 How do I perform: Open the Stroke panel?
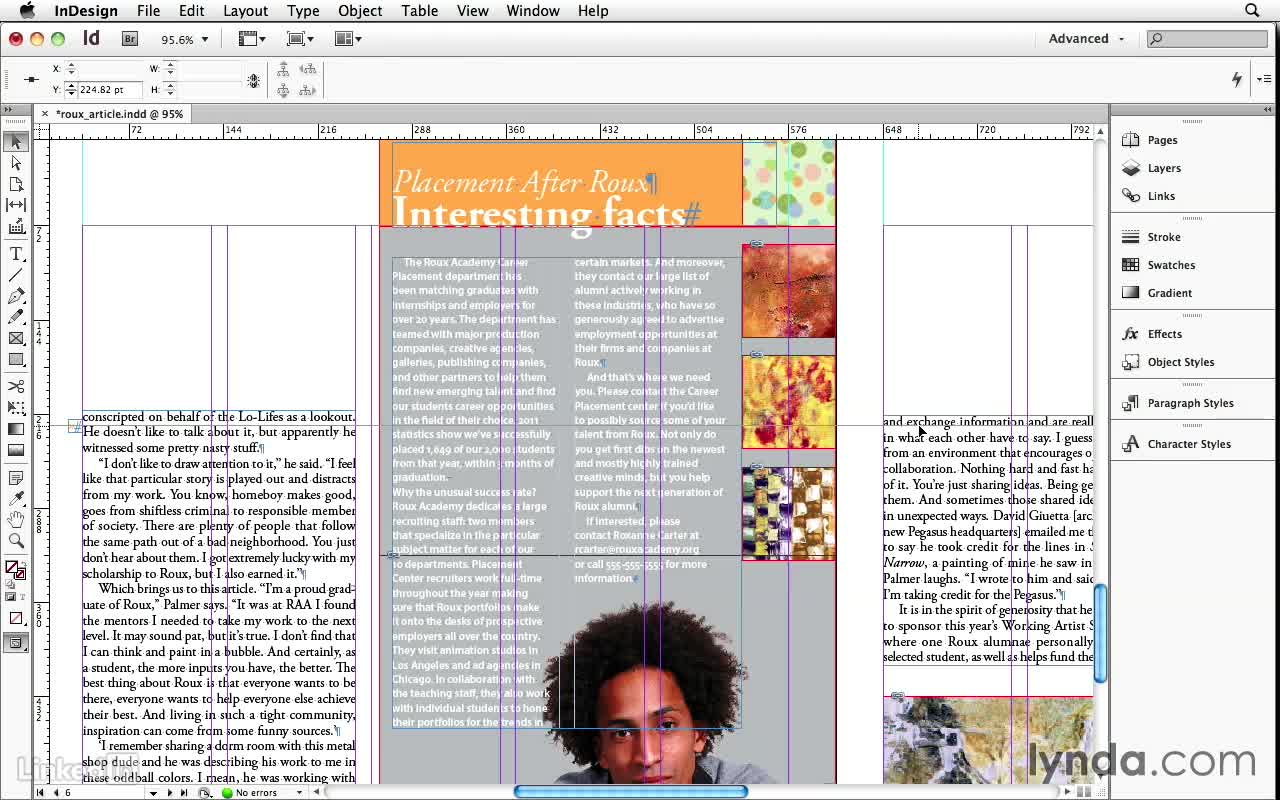(x=1164, y=237)
